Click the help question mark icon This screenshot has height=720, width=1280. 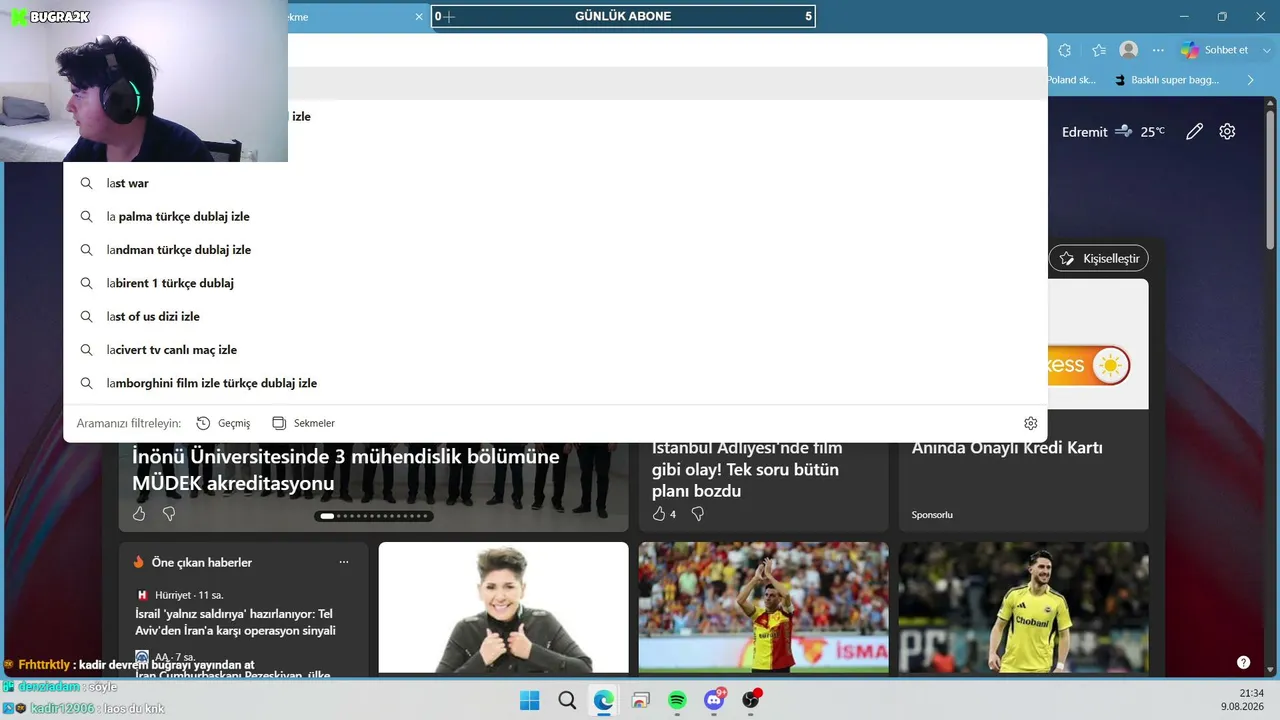(x=1243, y=662)
